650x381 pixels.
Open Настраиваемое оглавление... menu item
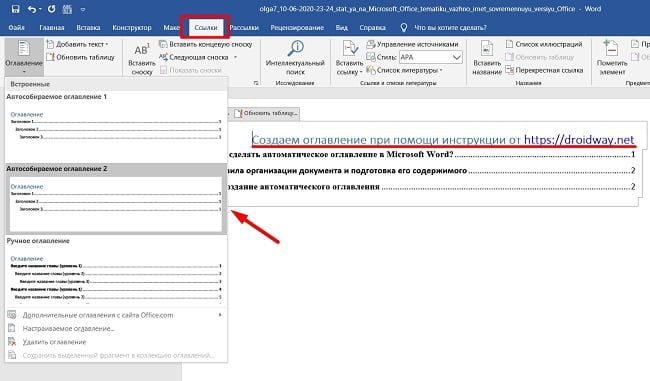click(x=116, y=328)
